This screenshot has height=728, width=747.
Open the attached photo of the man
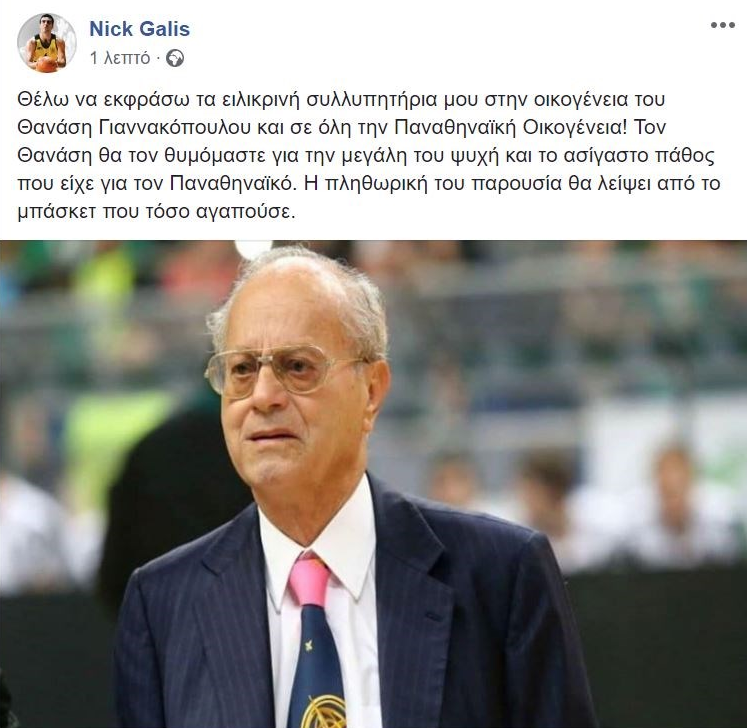tap(374, 484)
